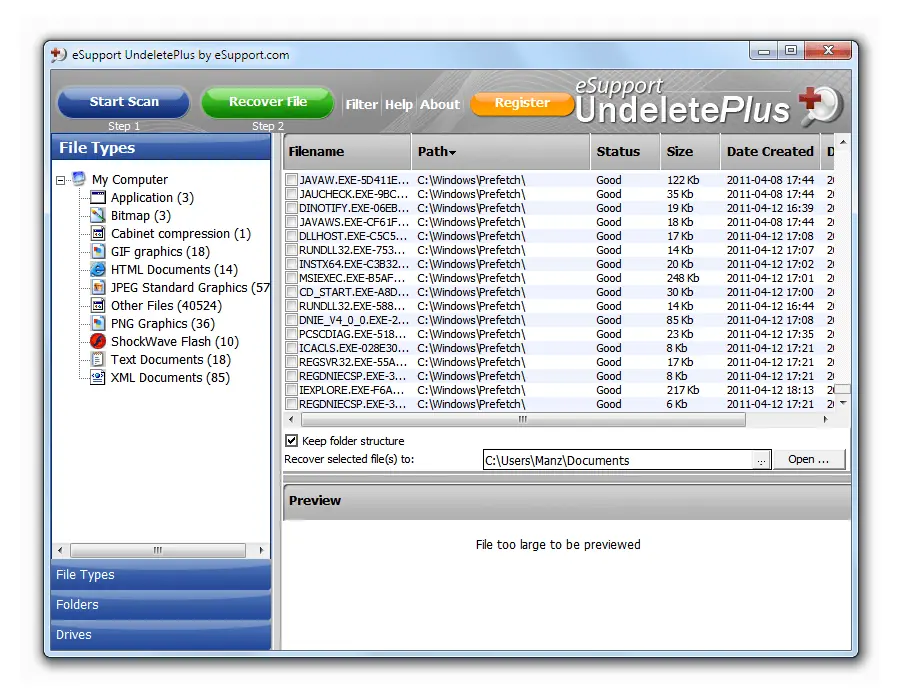Open the Help menu

pyautogui.click(x=398, y=104)
